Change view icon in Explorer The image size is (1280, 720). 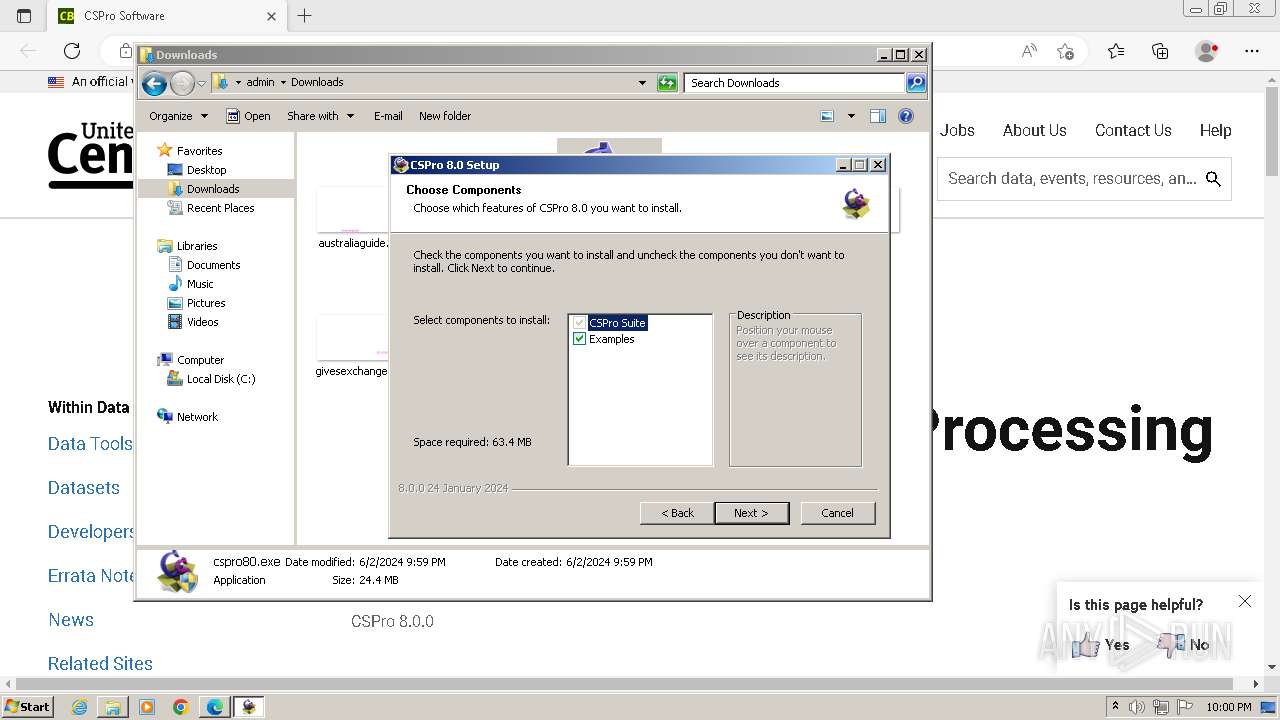[x=827, y=116]
